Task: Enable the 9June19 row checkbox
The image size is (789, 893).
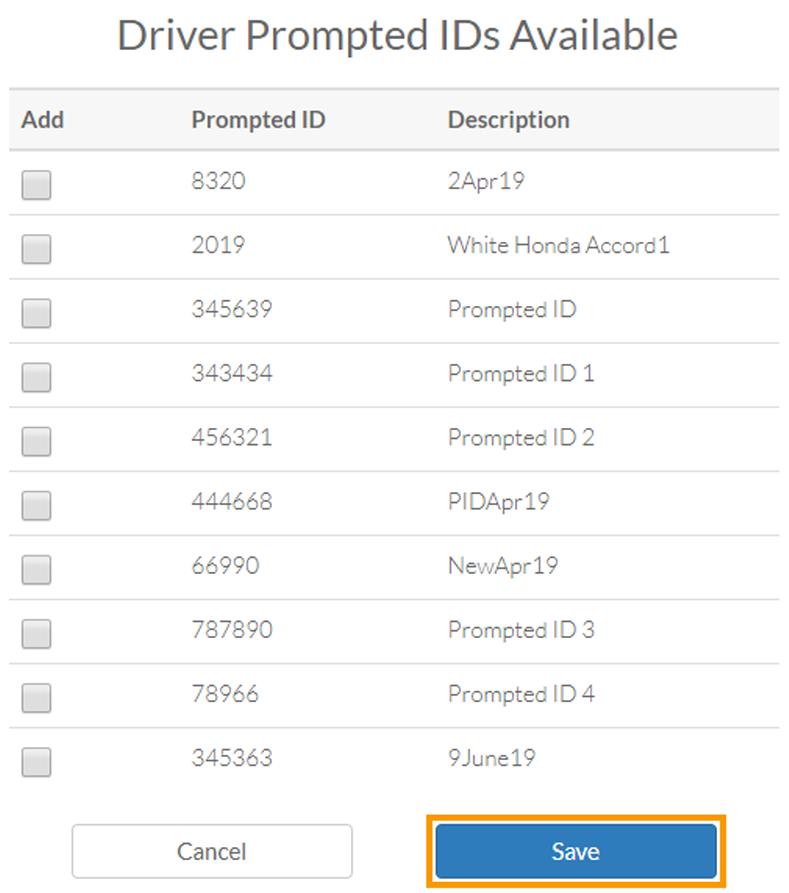Action: [x=36, y=761]
